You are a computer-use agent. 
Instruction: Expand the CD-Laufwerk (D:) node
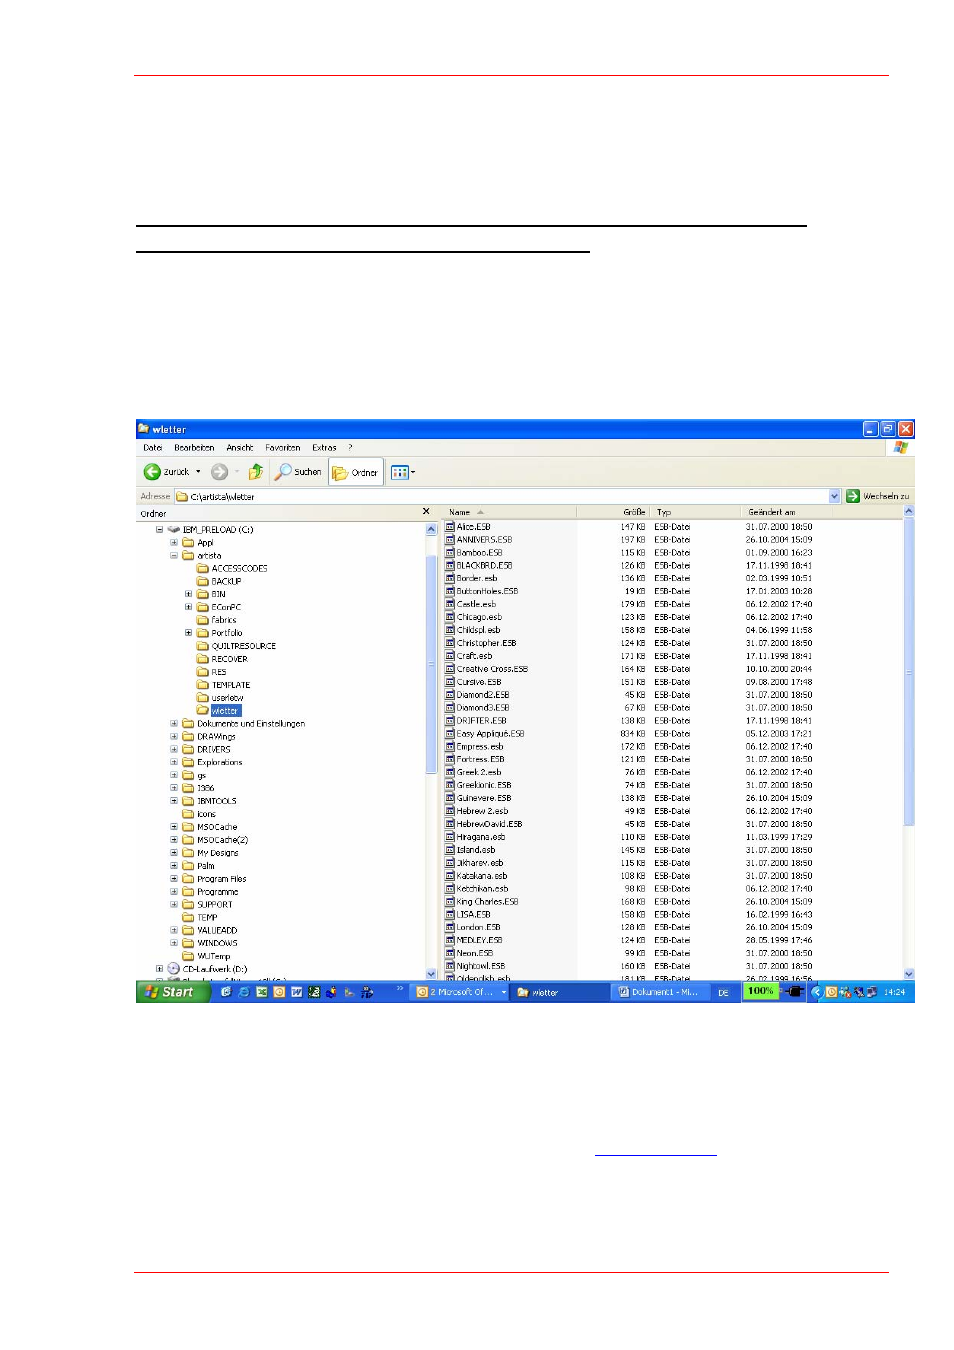[159, 969]
